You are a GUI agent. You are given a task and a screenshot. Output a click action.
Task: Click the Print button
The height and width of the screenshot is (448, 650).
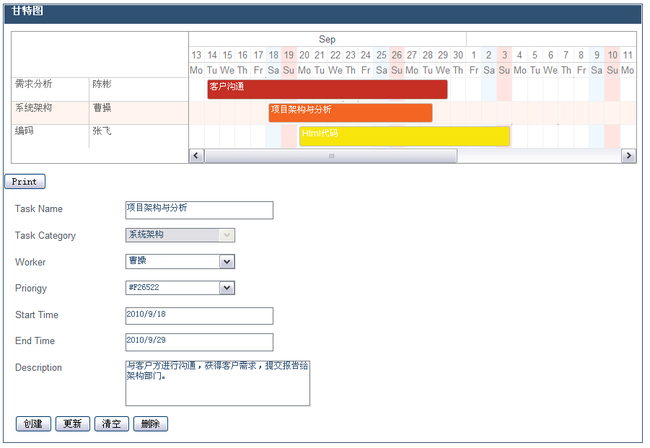pos(24,182)
